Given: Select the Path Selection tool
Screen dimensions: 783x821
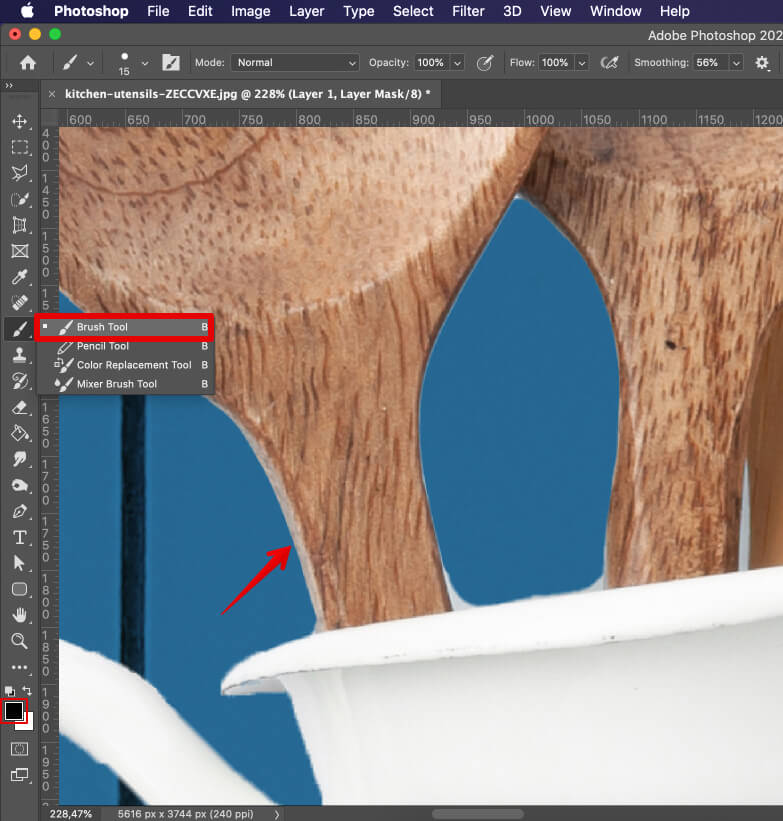Looking at the screenshot, I should point(20,563).
